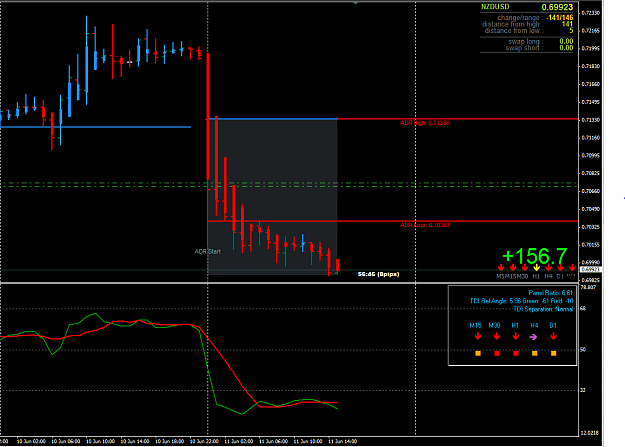Click the TDI panel M15 red down arrow
The width and height of the screenshot is (625, 447).
(x=478, y=337)
